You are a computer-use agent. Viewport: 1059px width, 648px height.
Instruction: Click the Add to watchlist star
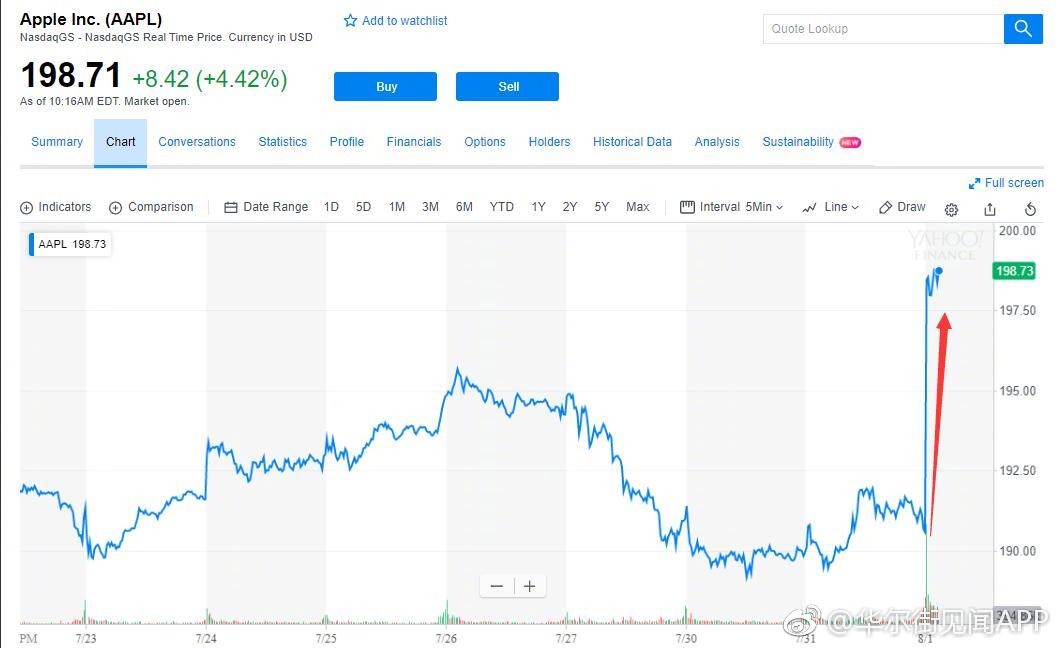click(350, 21)
